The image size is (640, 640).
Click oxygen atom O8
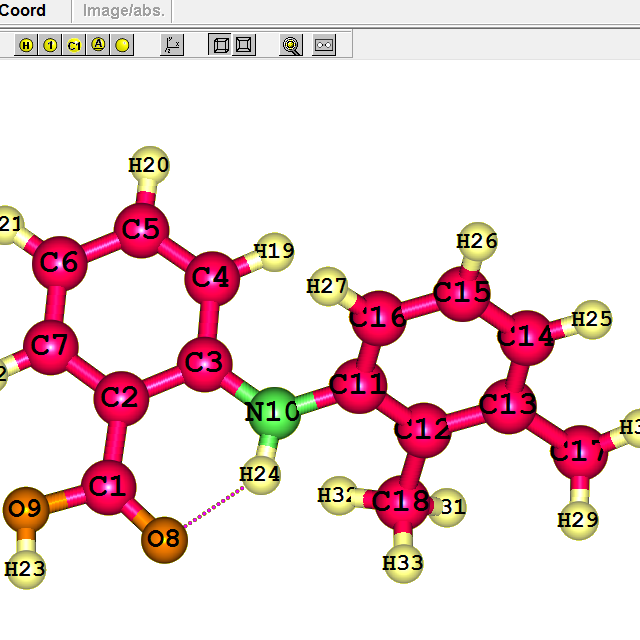click(164, 539)
